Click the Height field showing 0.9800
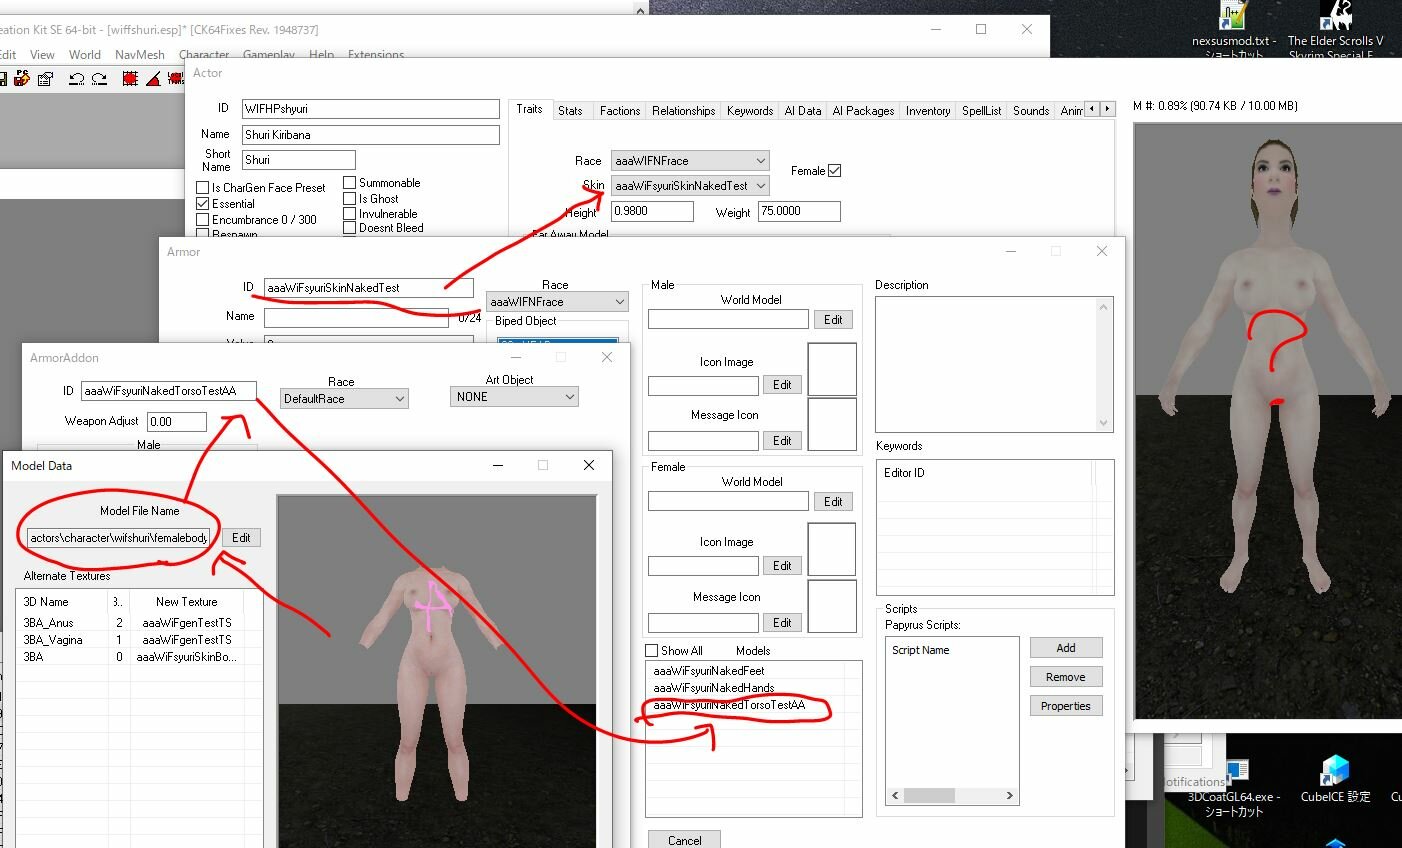The width and height of the screenshot is (1402, 848). [652, 211]
